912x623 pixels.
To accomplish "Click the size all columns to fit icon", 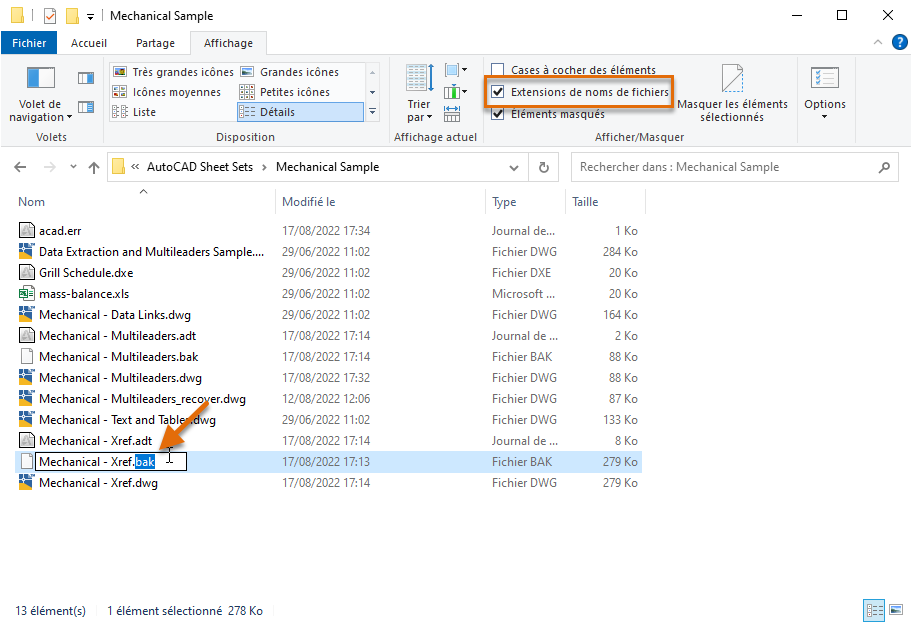I will coord(452,113).
